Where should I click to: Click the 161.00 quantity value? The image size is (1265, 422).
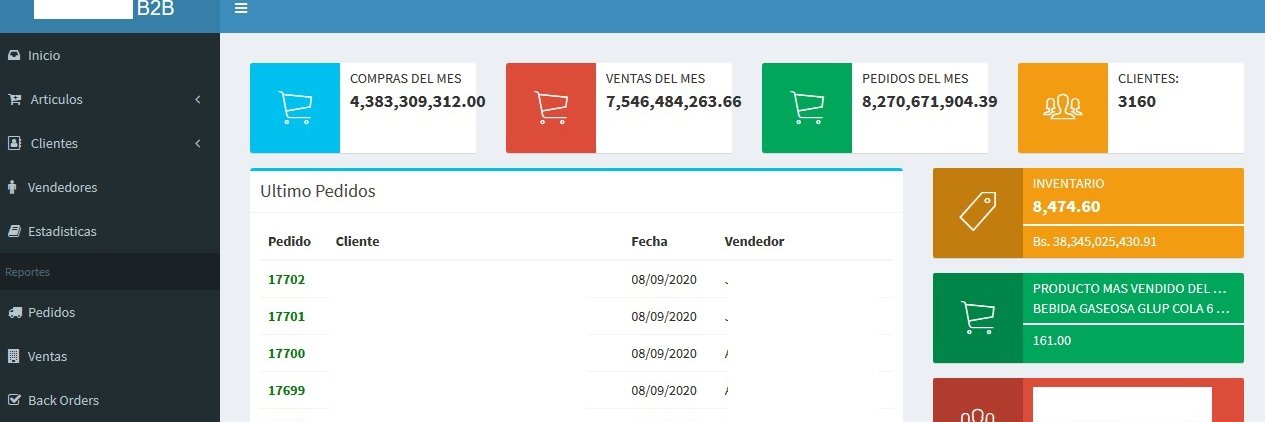[1052, 340]
